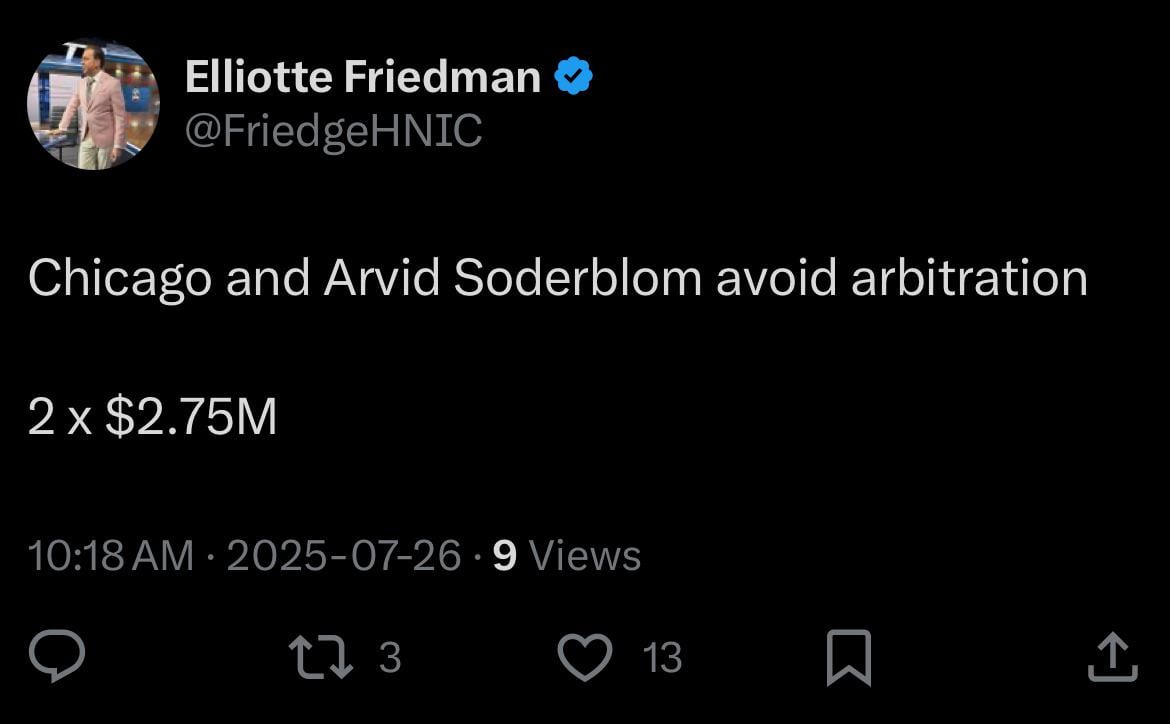
Task: Toggle the bookmark off
Action: (848, 656)
